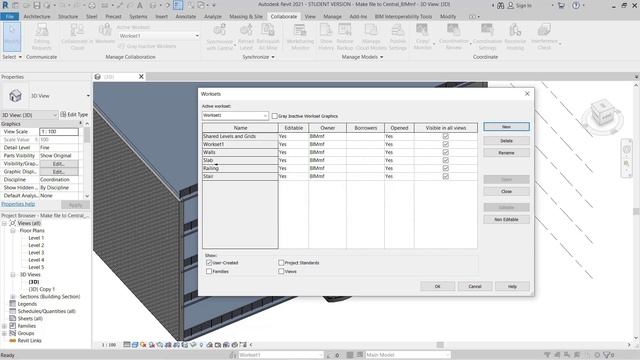Click Relinquish All Mine ribbon icon

tap(268, 36)
